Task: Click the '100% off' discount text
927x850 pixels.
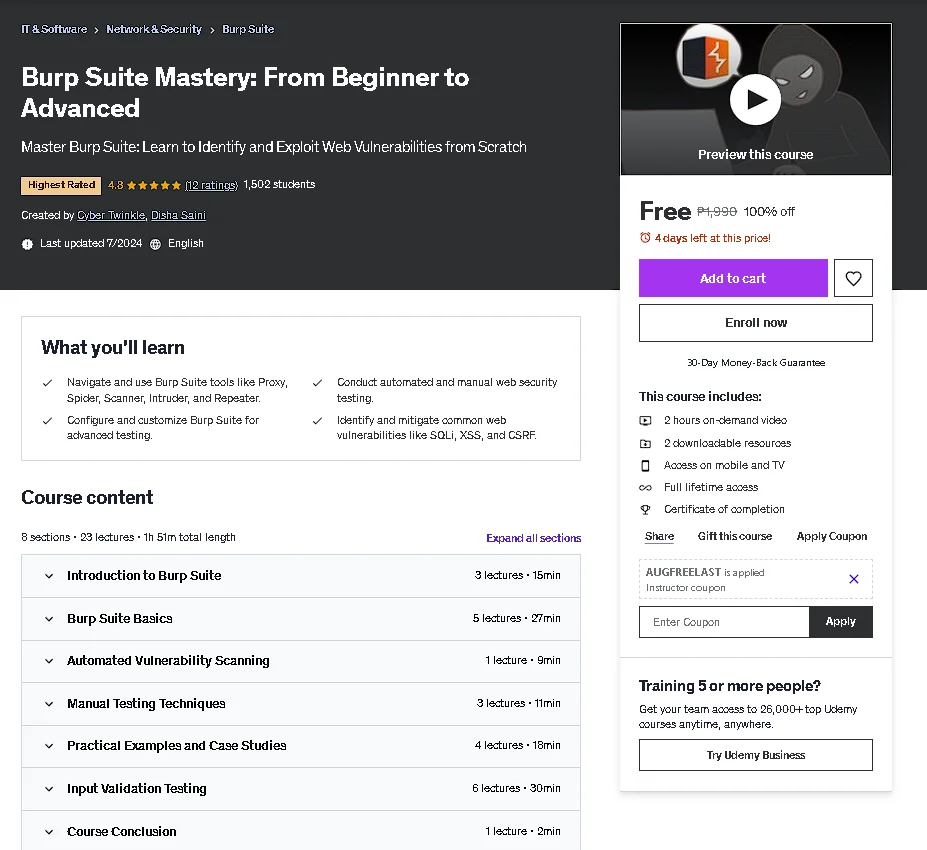Action: tap(769, 212)
